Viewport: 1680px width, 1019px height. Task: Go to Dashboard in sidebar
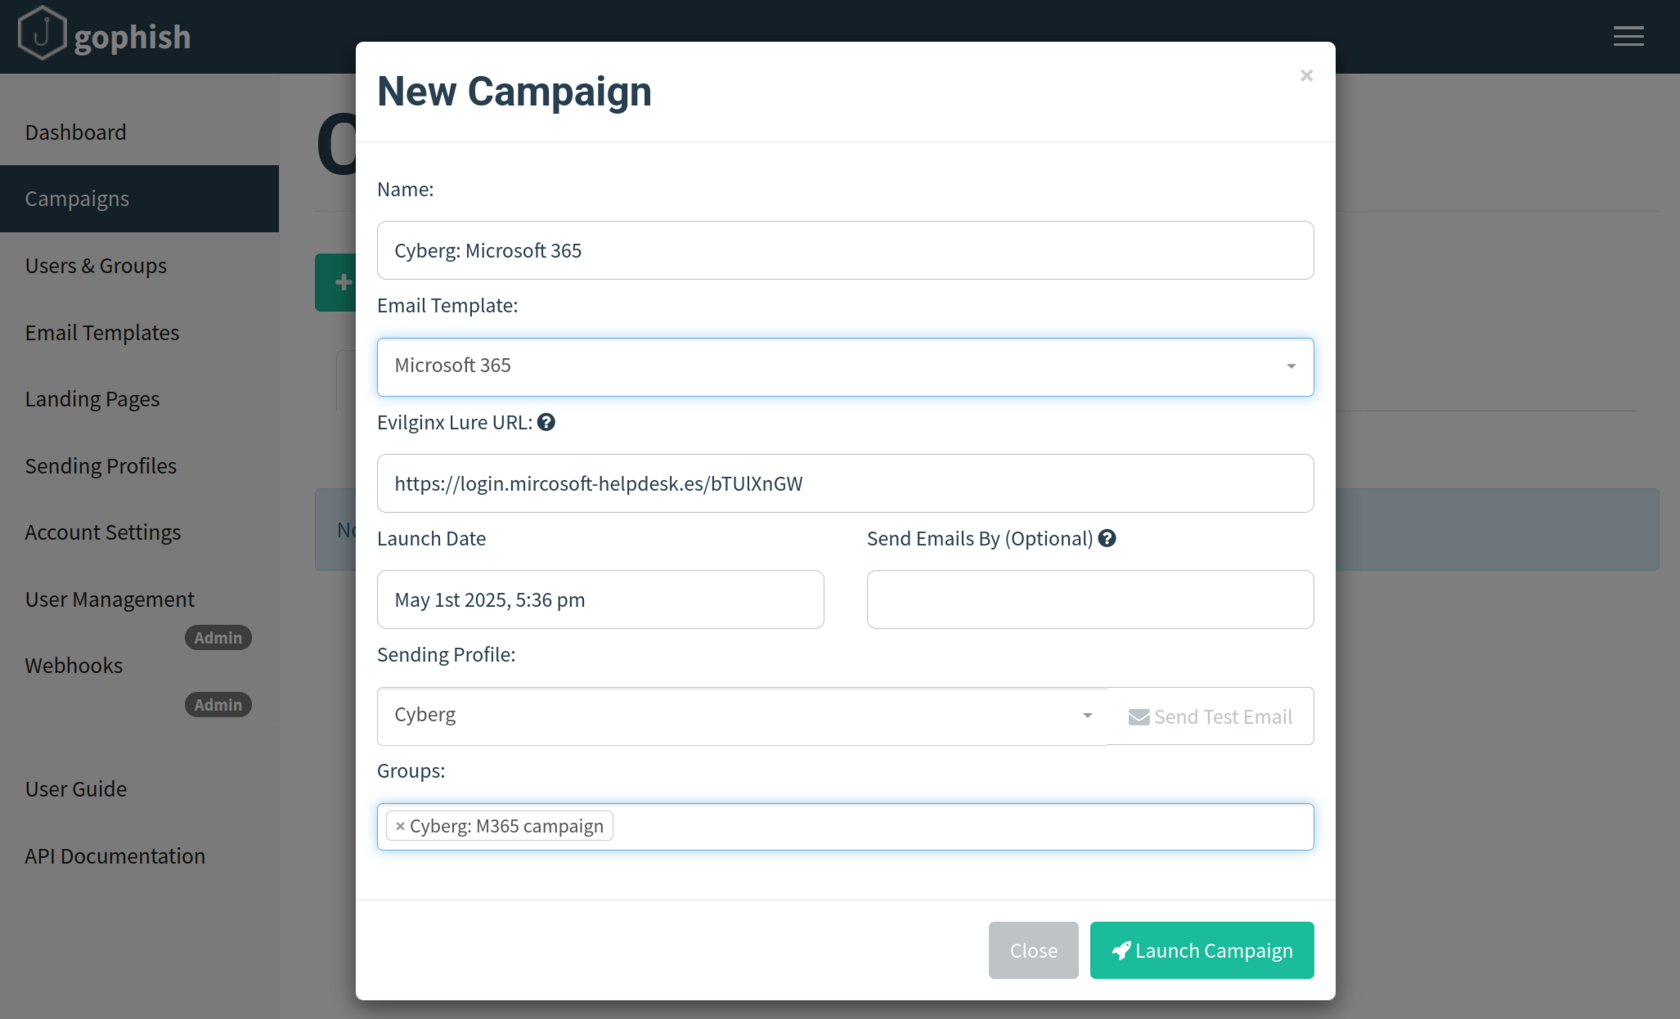tap(76, 132)
